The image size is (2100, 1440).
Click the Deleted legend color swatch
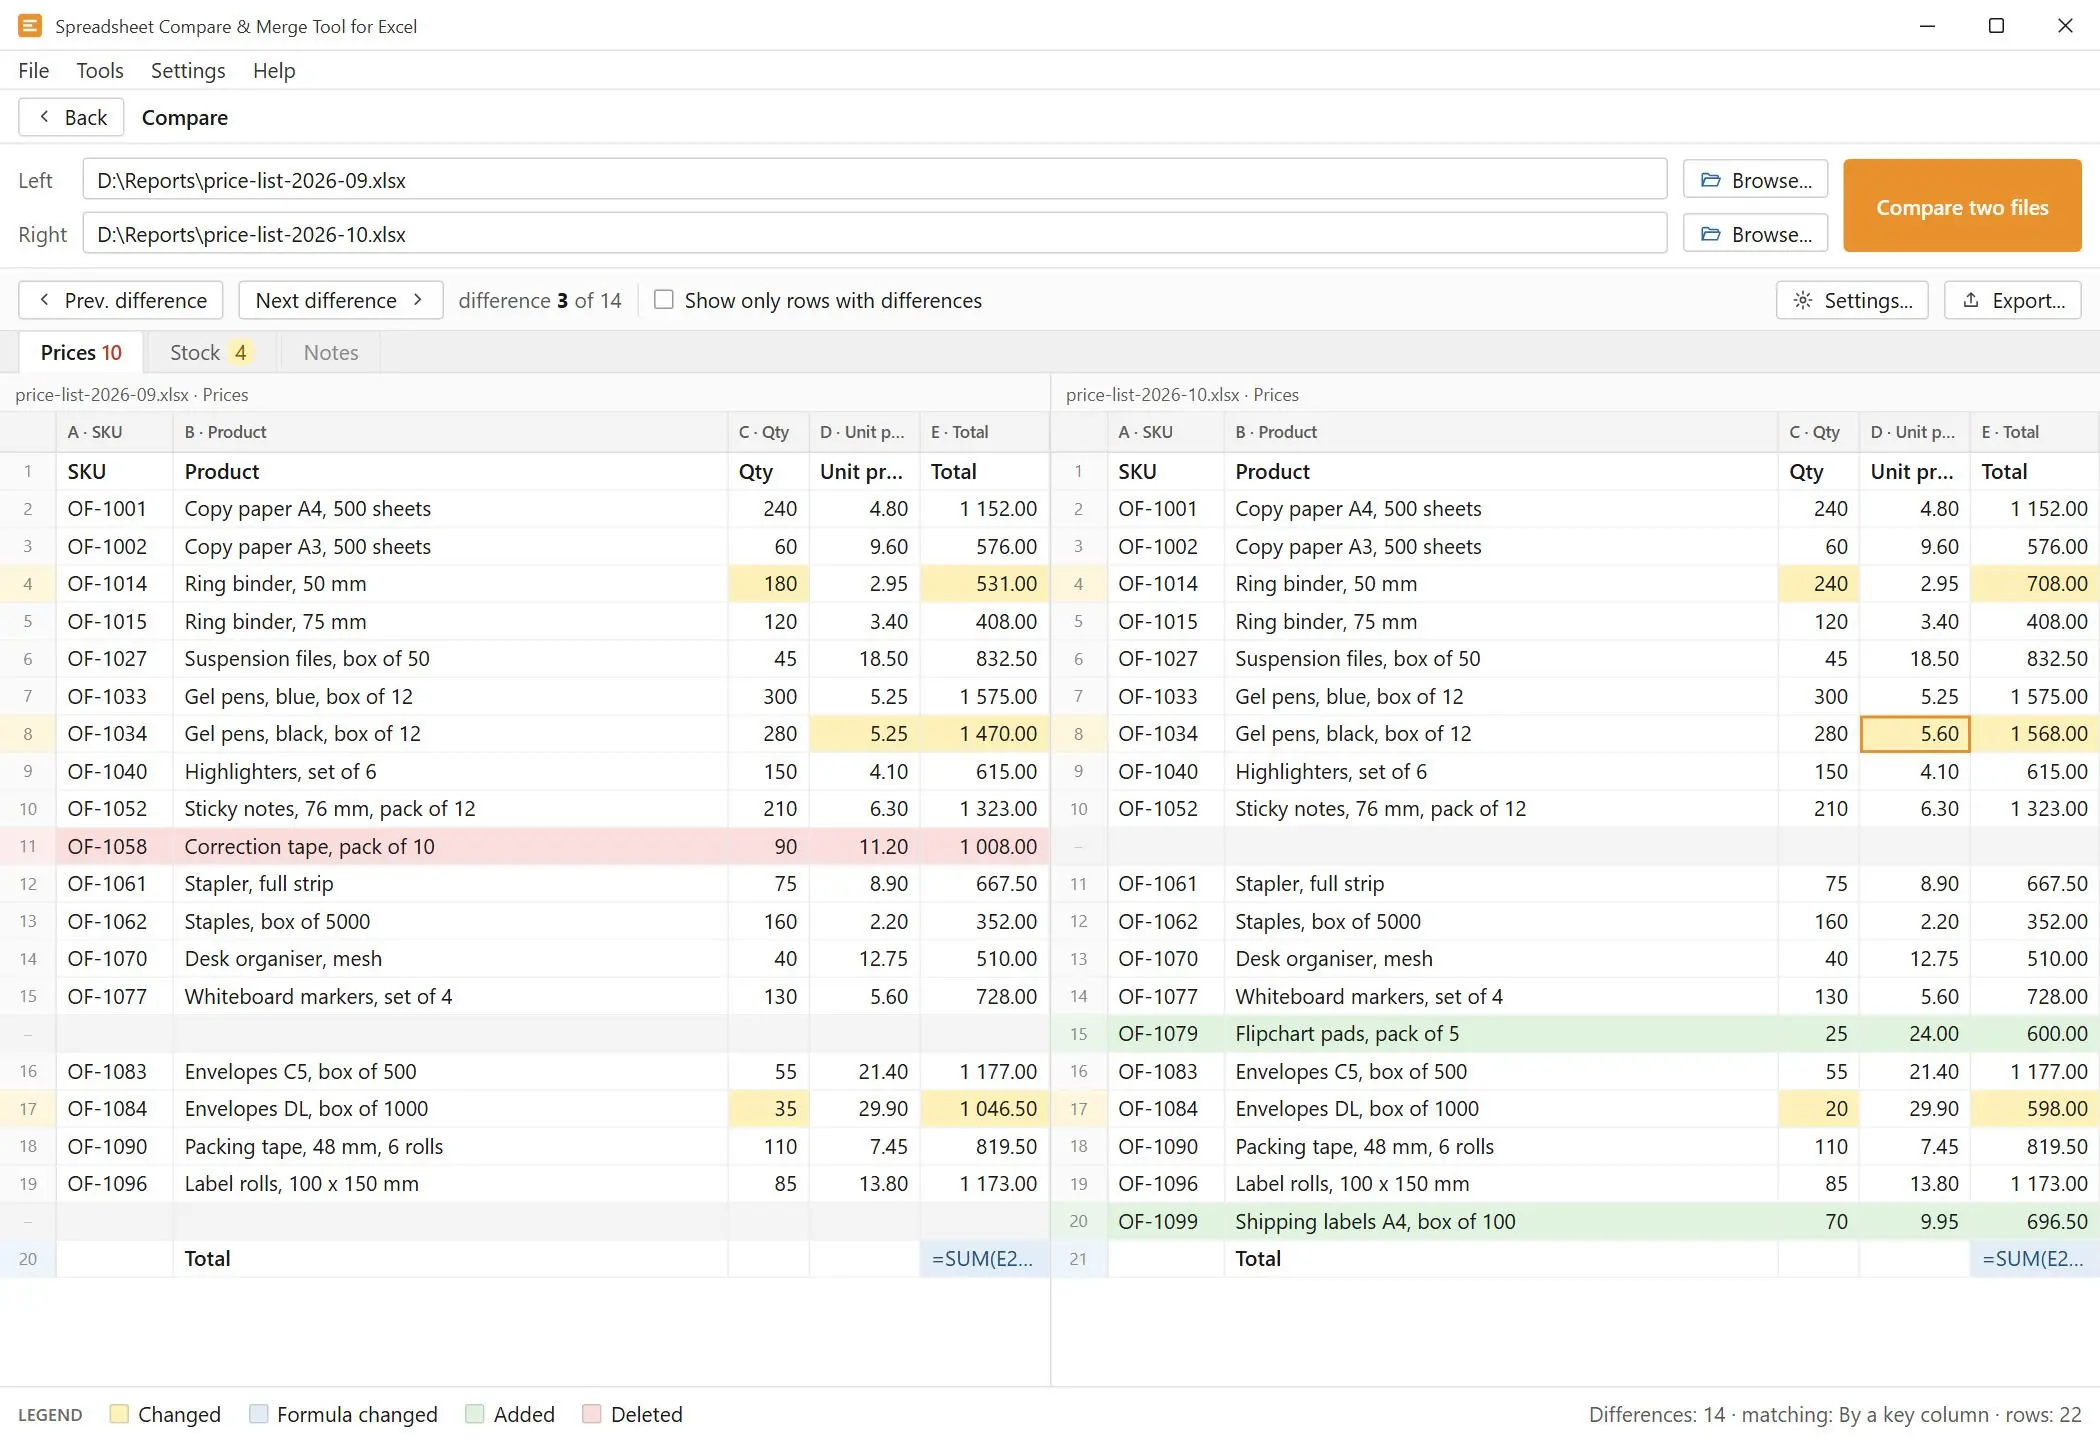click(x=592, y=1414)
